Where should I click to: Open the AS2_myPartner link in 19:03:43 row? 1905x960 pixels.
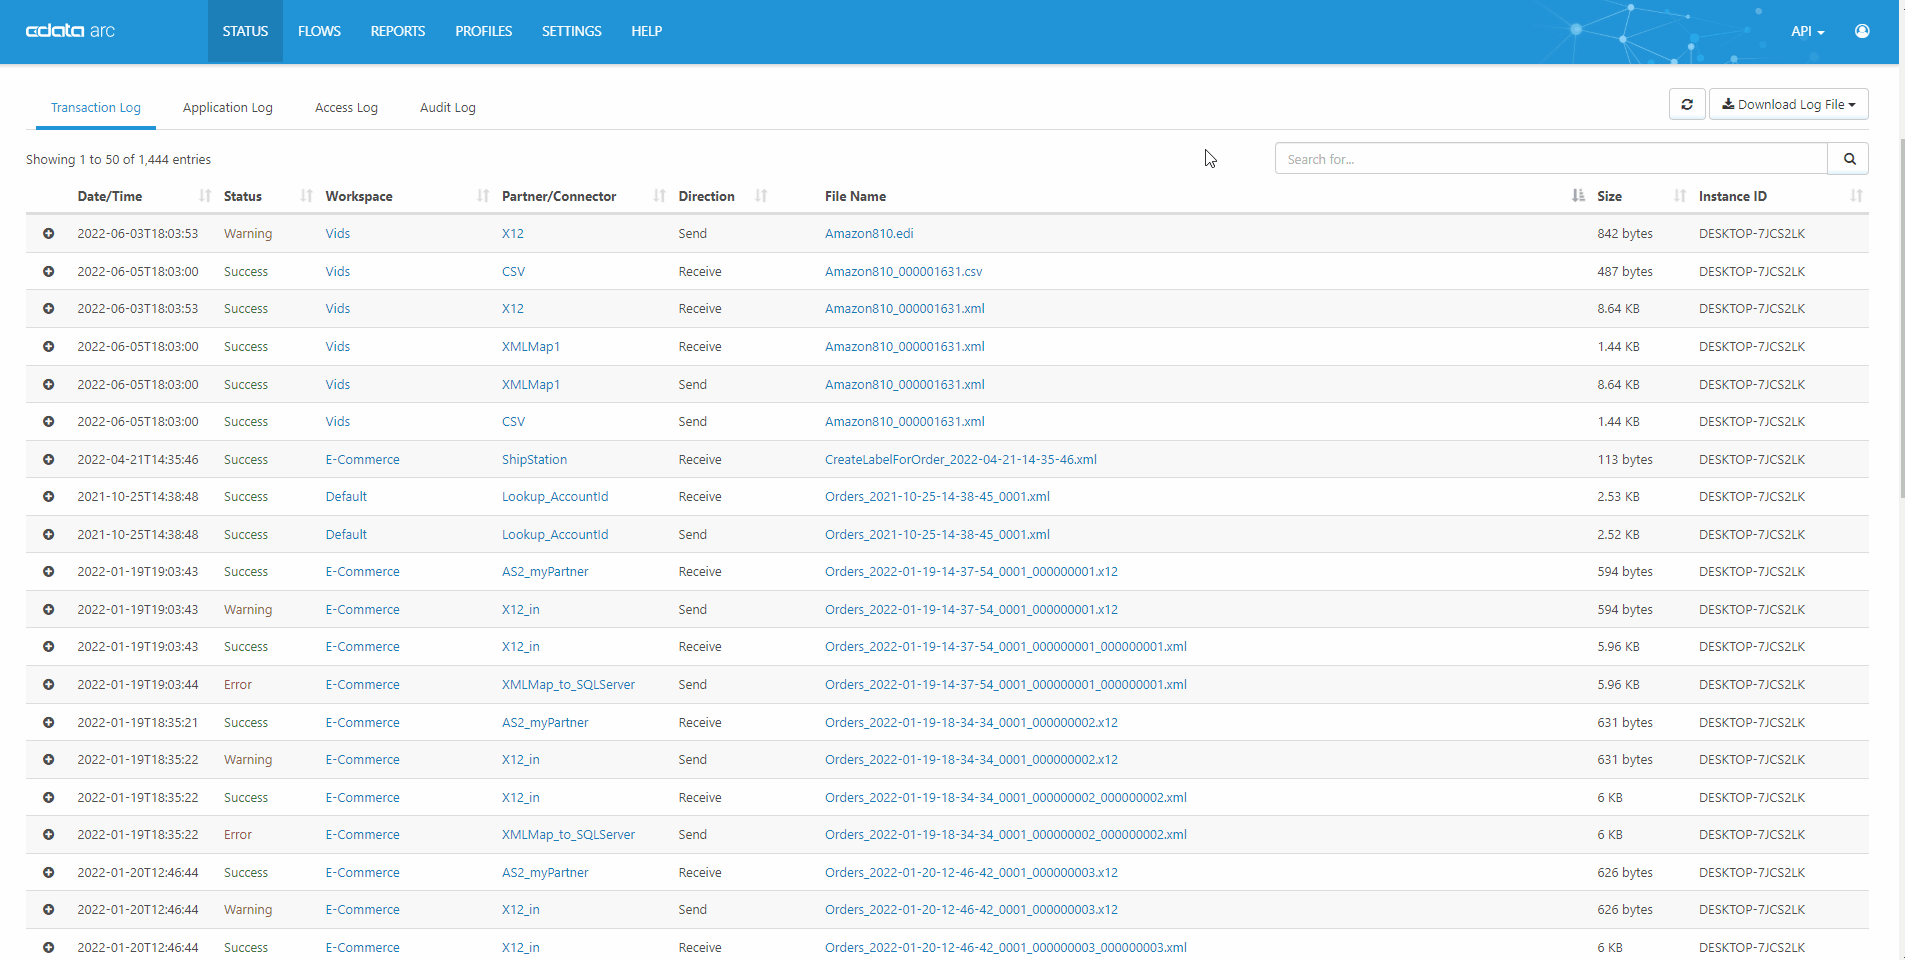(x=545, y=572)
